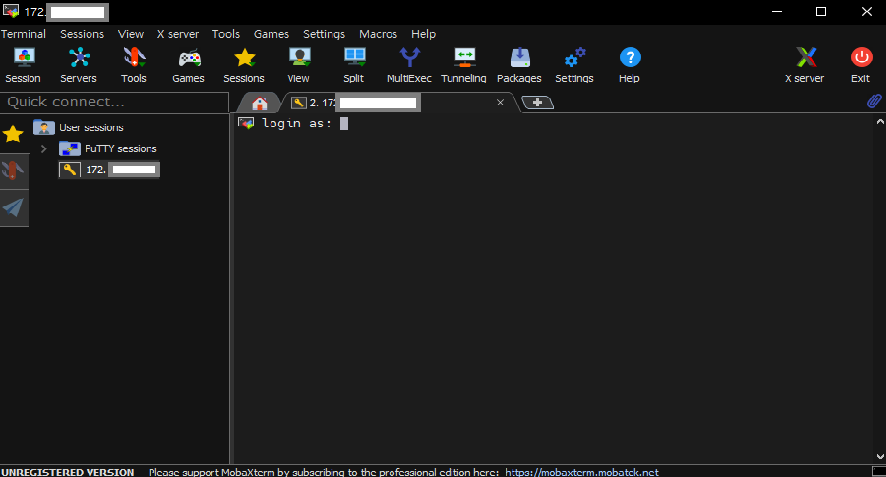Split the terminal with Split icon

pos(354,65)
